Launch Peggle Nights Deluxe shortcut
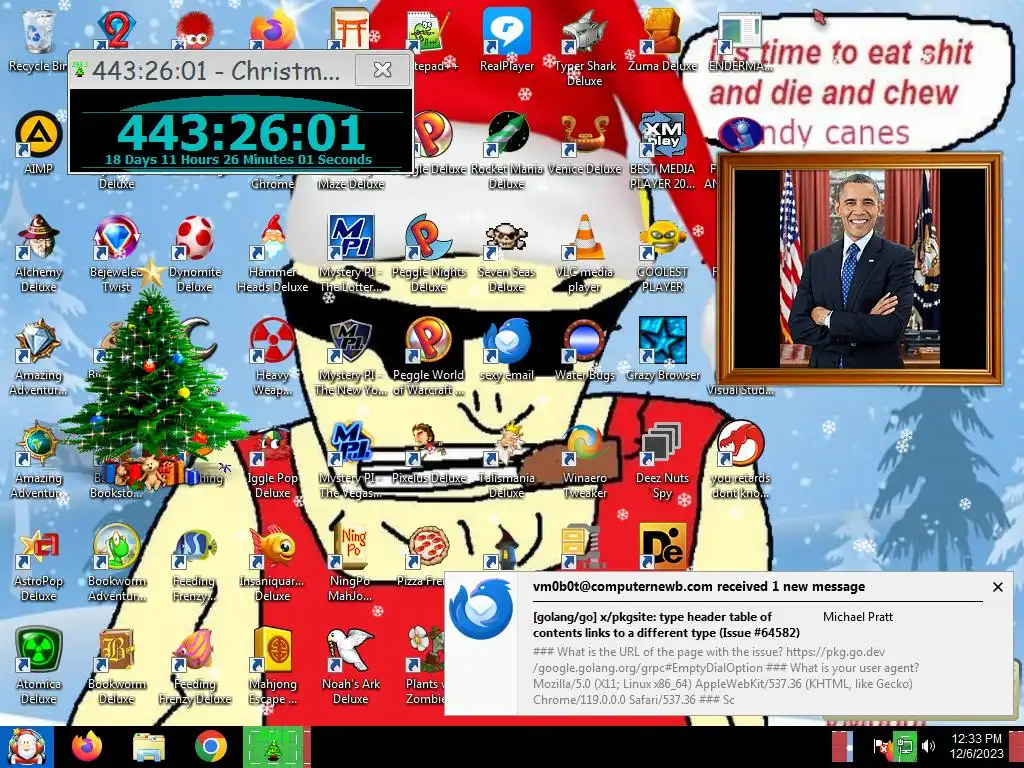This screenshot has height=768, width=1024. (428, 253)
